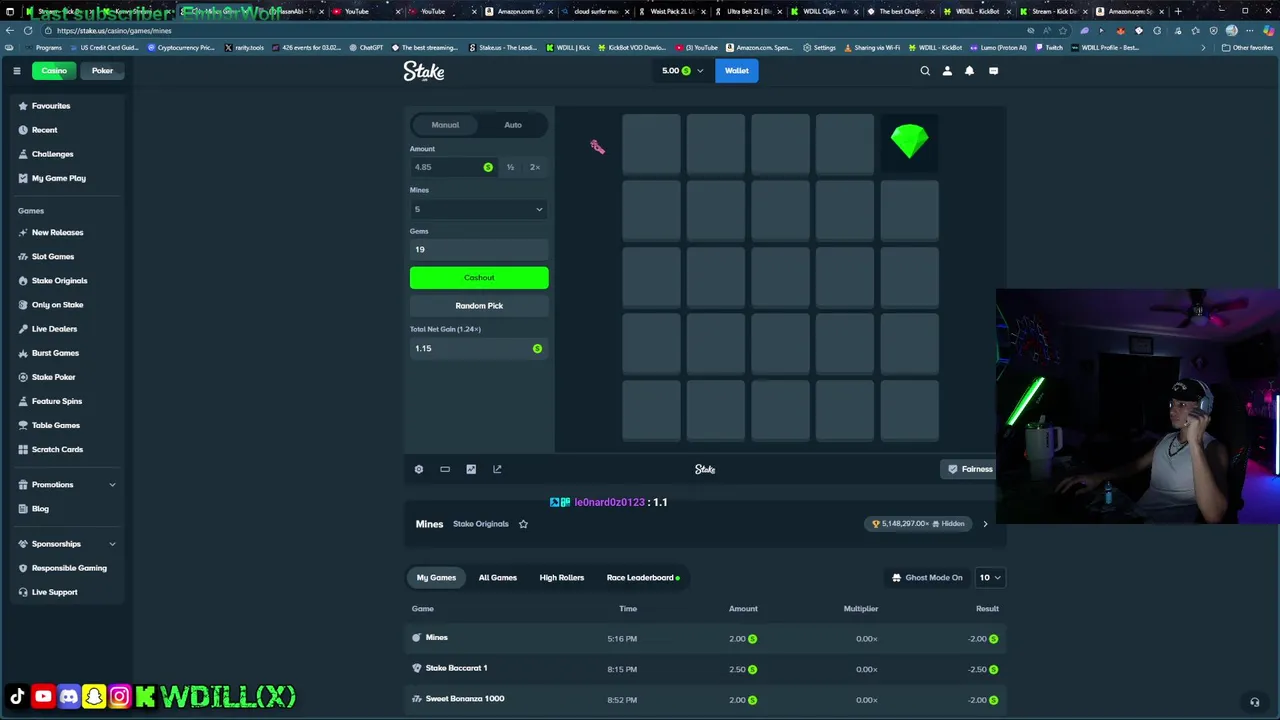The width and height of the screenshot is (1280, 720).
Task: Click the Stake logo in the header
Action: pos(424,71)
